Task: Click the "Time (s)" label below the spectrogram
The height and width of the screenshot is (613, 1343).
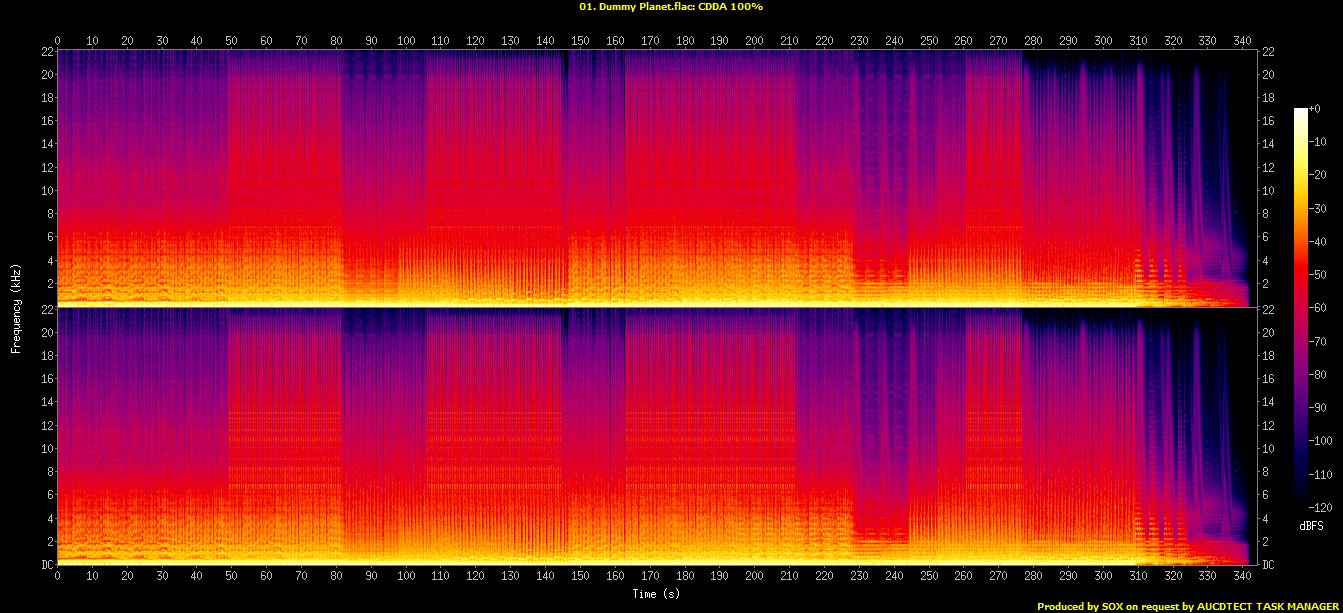Action: 654,593
